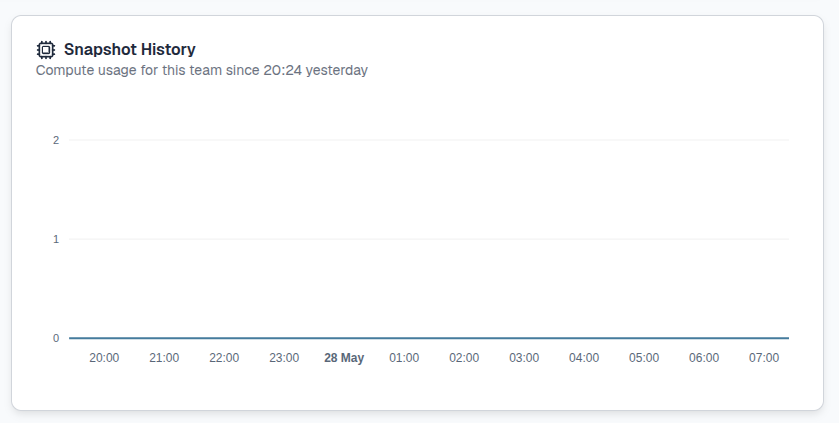839x423 pixels.
Task: Select the 22:00 time axis label
Action: [x=224, y=358]
